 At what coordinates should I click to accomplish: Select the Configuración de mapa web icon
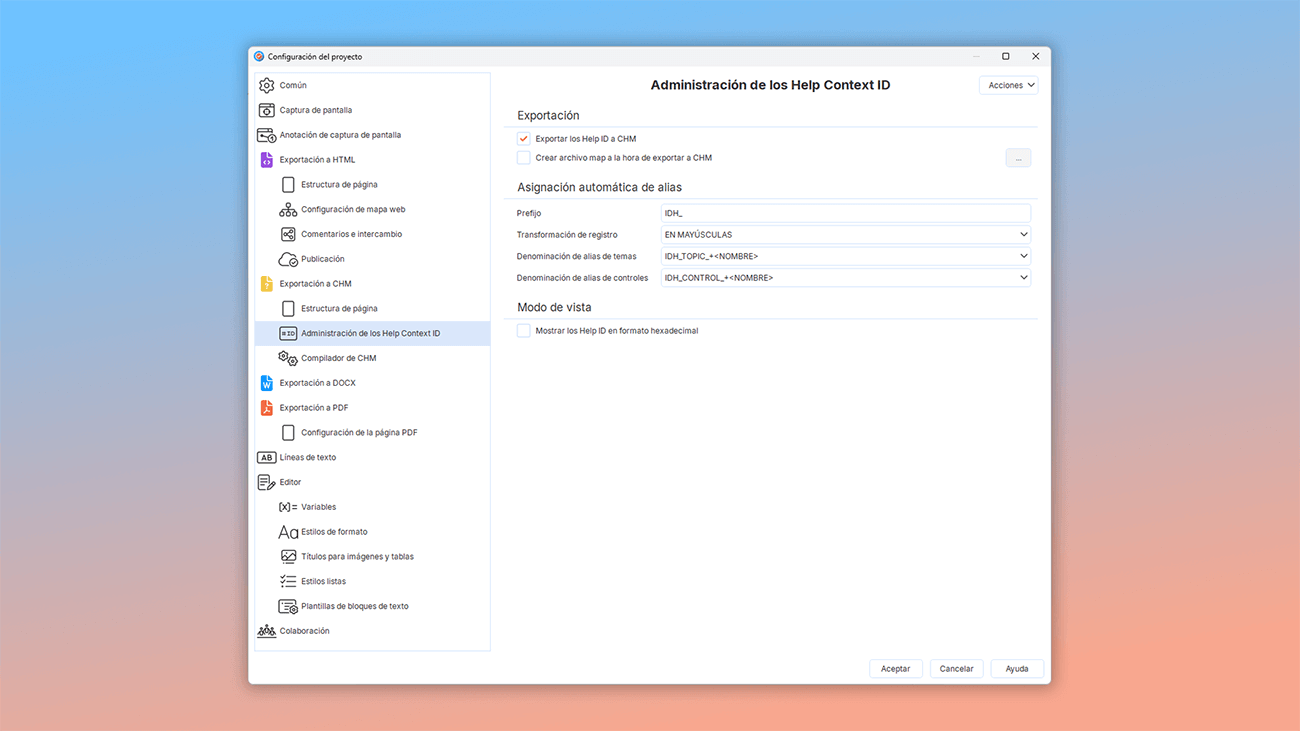click(288, 209)
